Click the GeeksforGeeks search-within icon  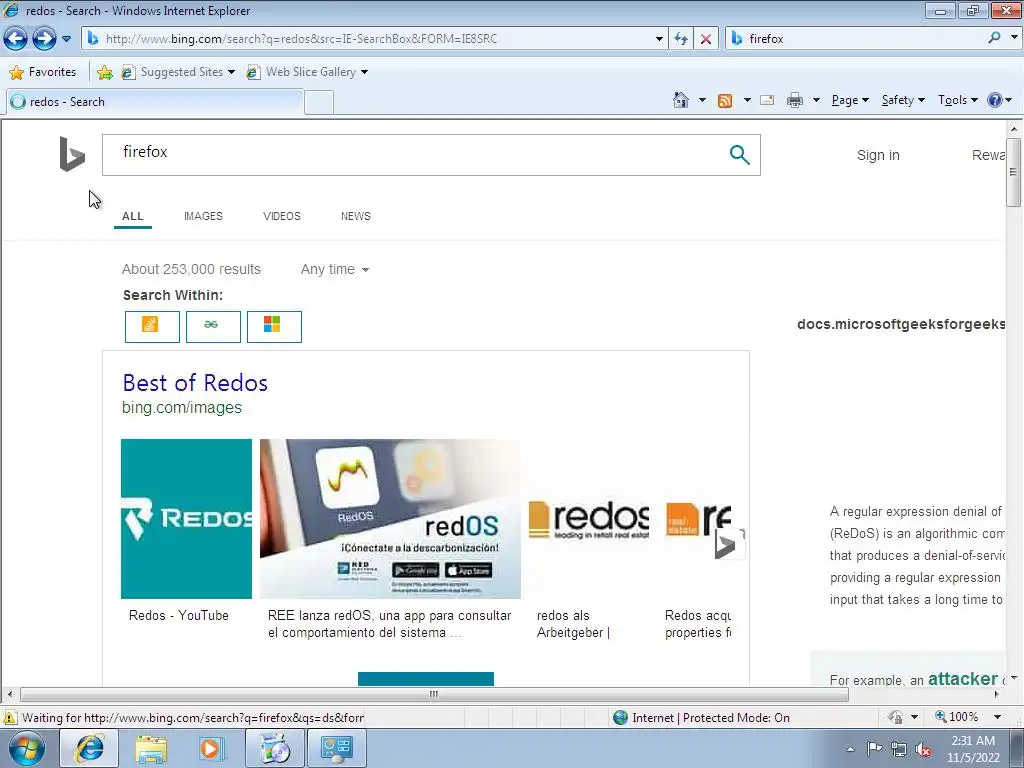click(213, 327)
